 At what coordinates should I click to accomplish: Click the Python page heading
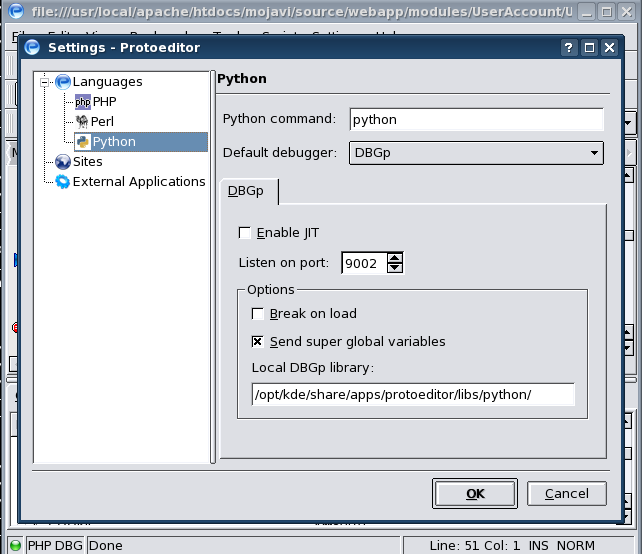pos(242,79)
